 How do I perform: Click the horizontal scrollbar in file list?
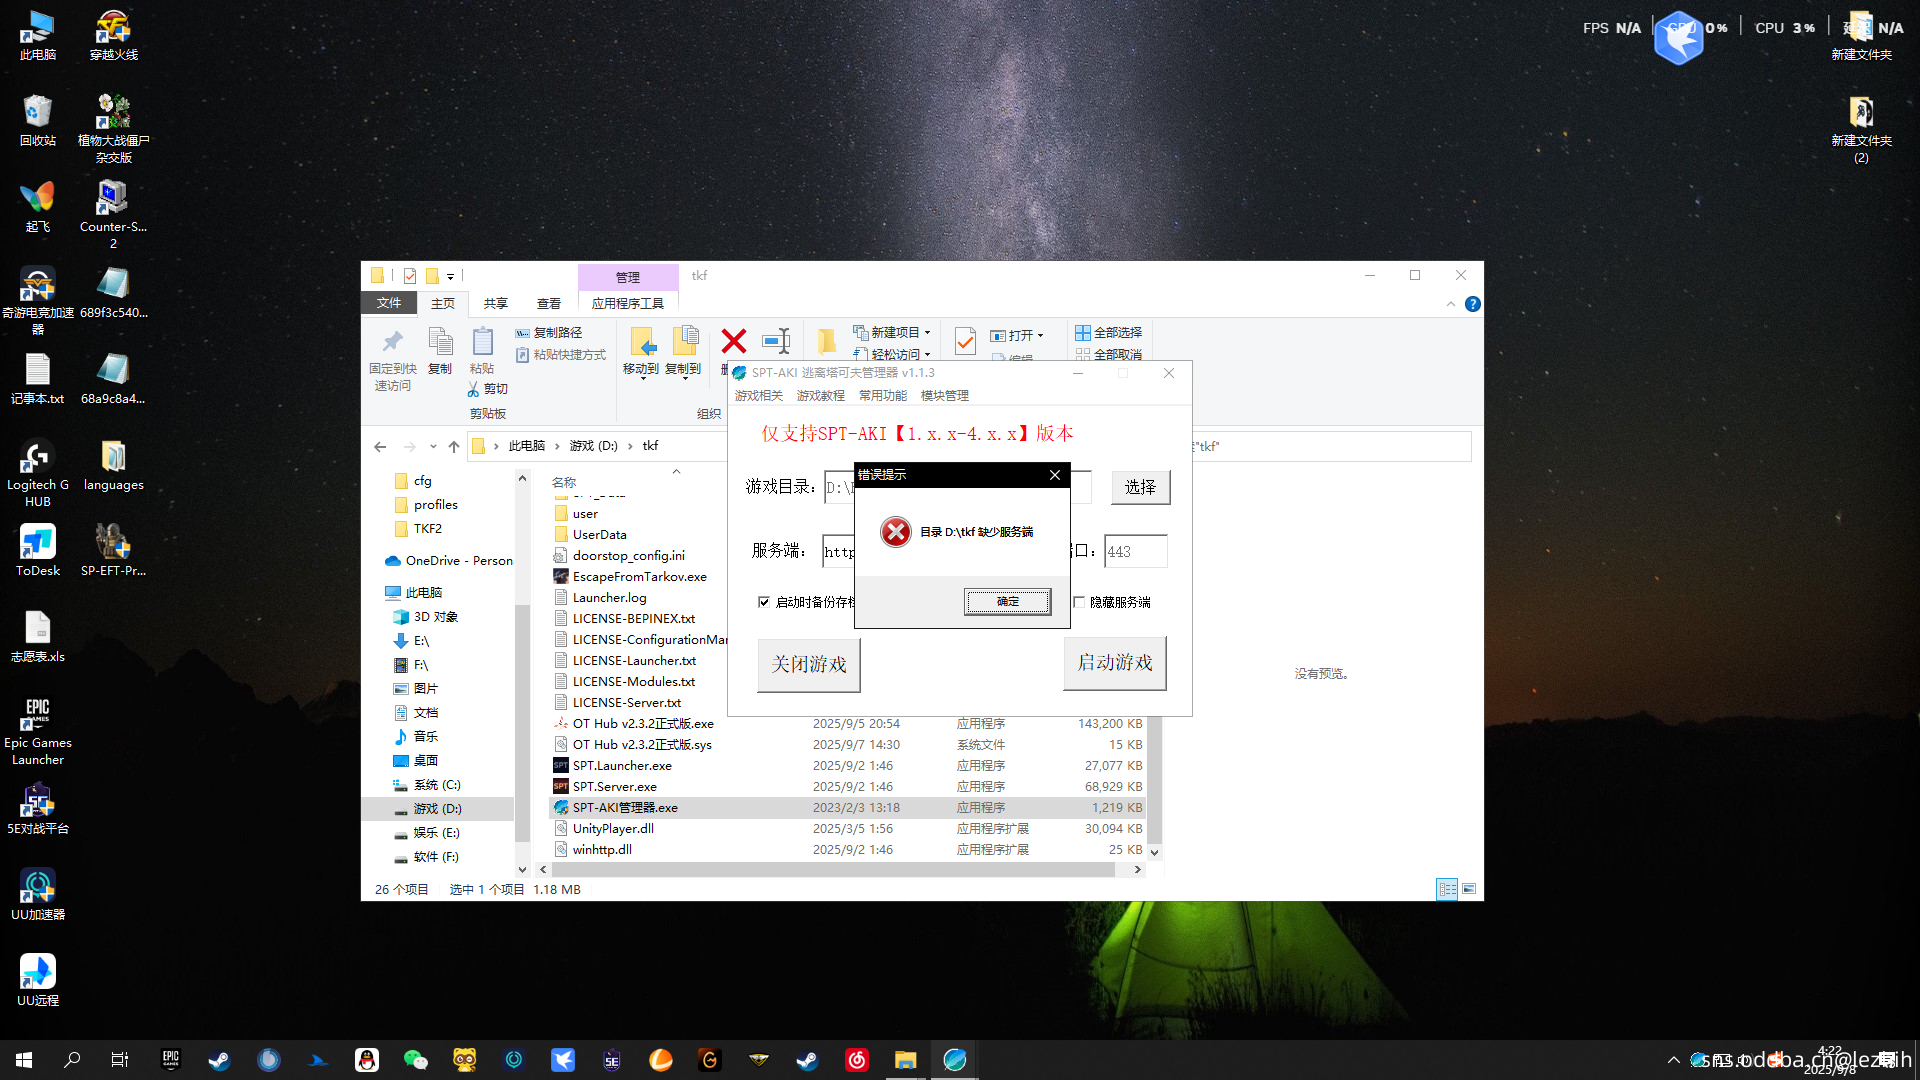coord(832,870)
